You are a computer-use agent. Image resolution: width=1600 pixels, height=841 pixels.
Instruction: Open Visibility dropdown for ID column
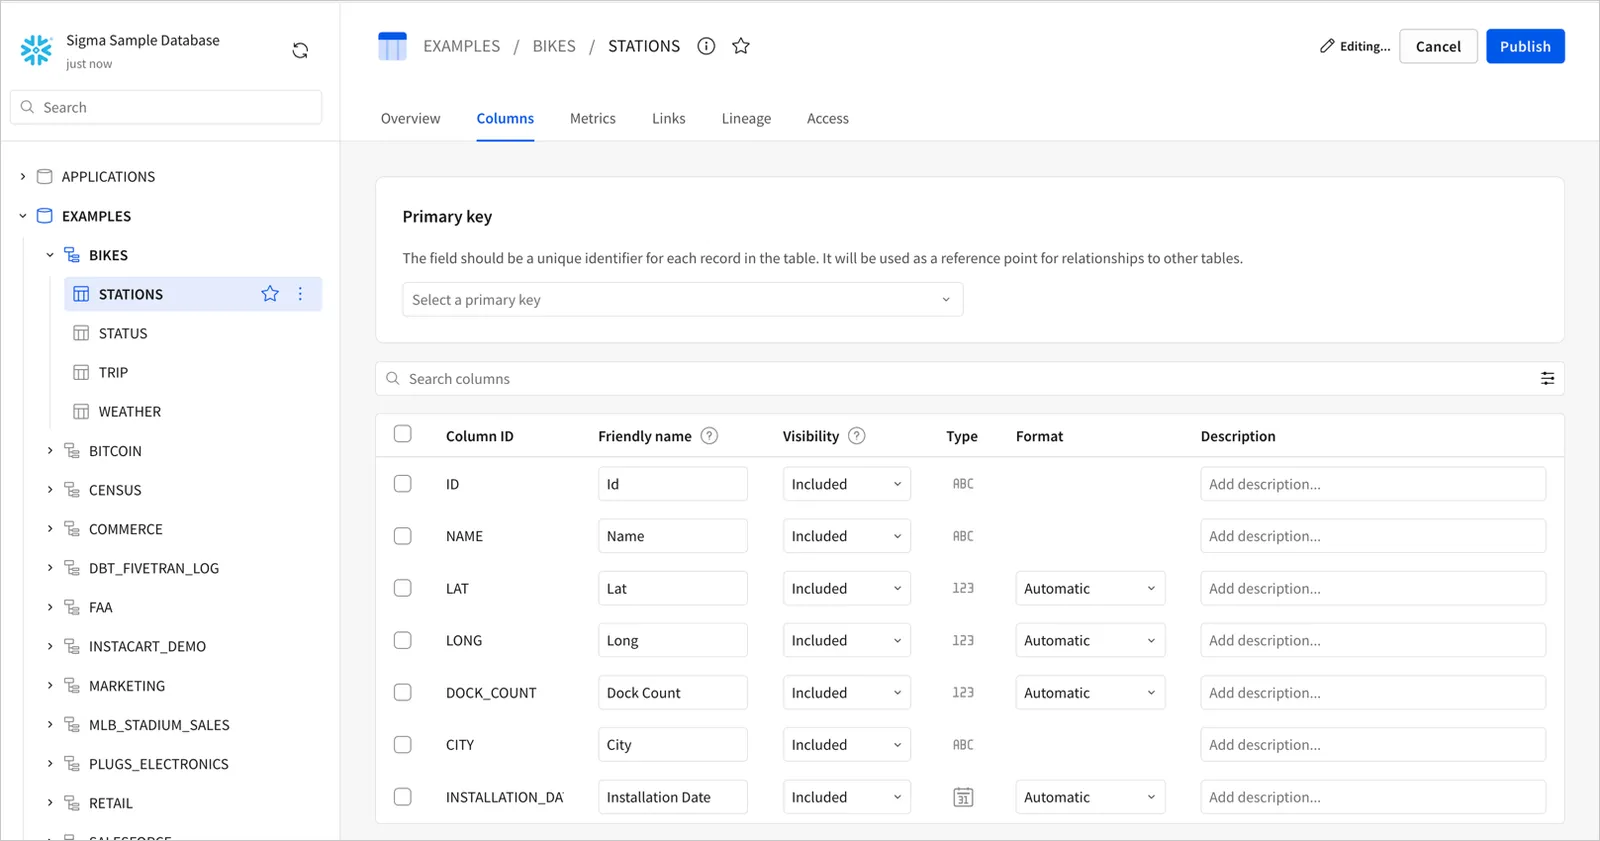tap(847, 484)
